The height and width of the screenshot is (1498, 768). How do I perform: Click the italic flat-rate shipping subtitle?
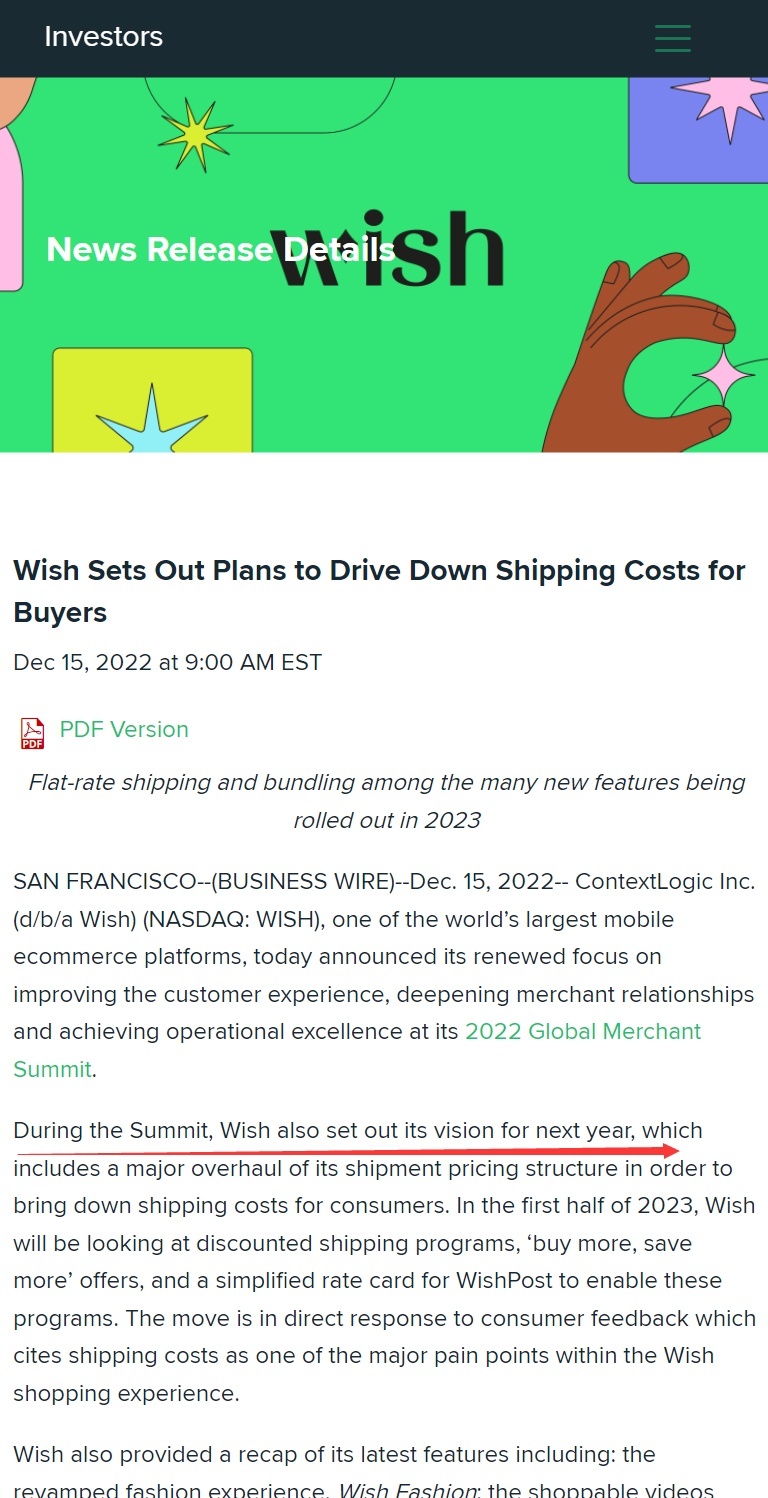click(386, 801)
